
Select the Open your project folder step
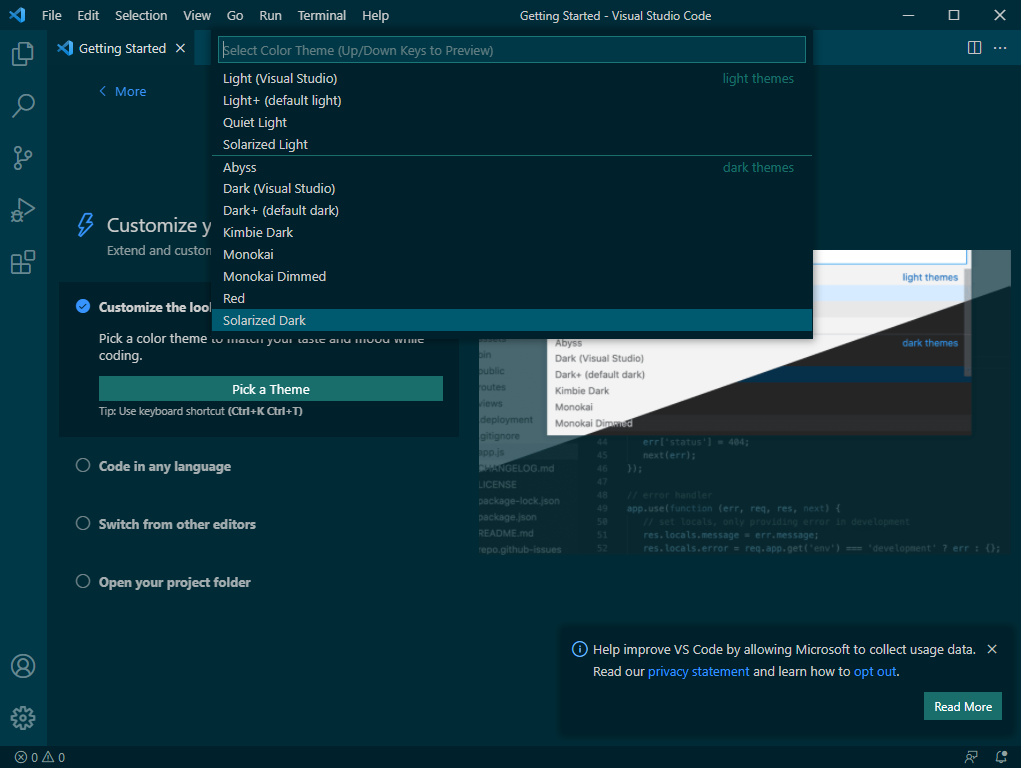(83, 581)
